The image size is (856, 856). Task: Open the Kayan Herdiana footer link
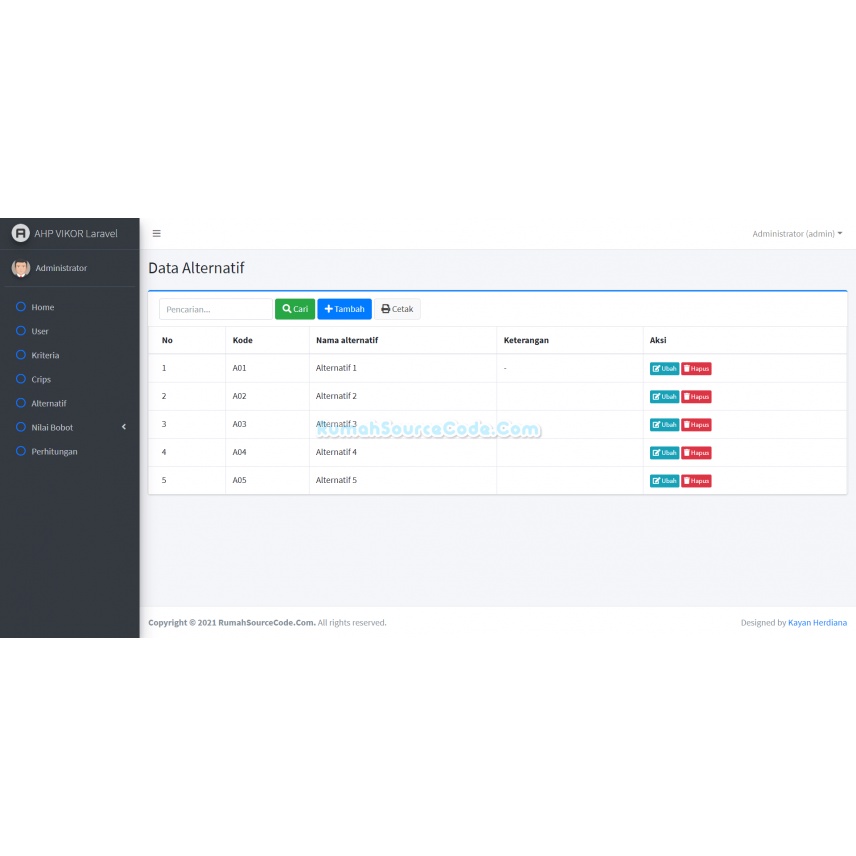point(817,623)
